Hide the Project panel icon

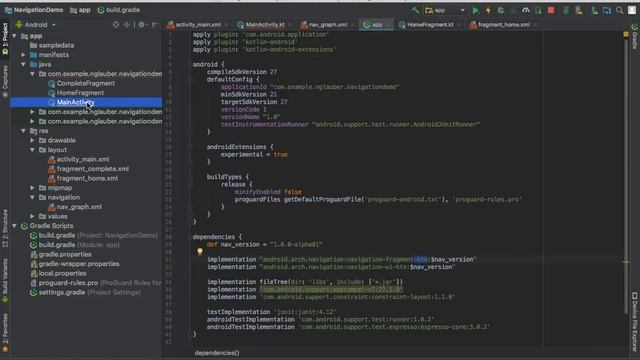pos(155,25)
